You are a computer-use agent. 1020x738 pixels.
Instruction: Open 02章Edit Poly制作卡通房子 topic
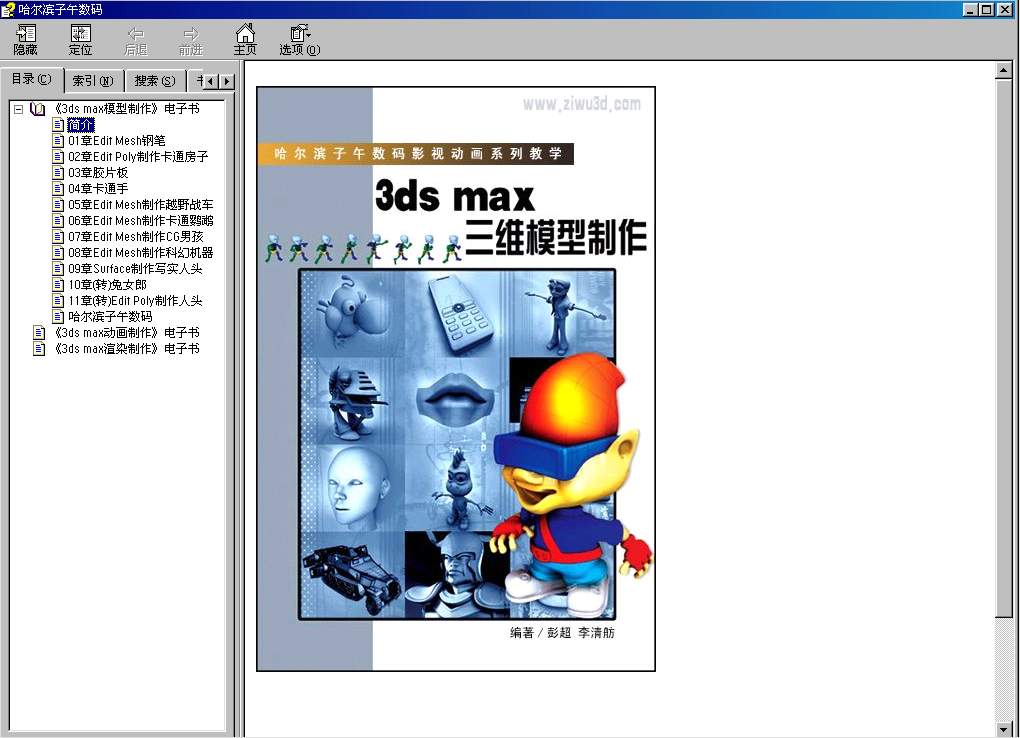[138, 157]
